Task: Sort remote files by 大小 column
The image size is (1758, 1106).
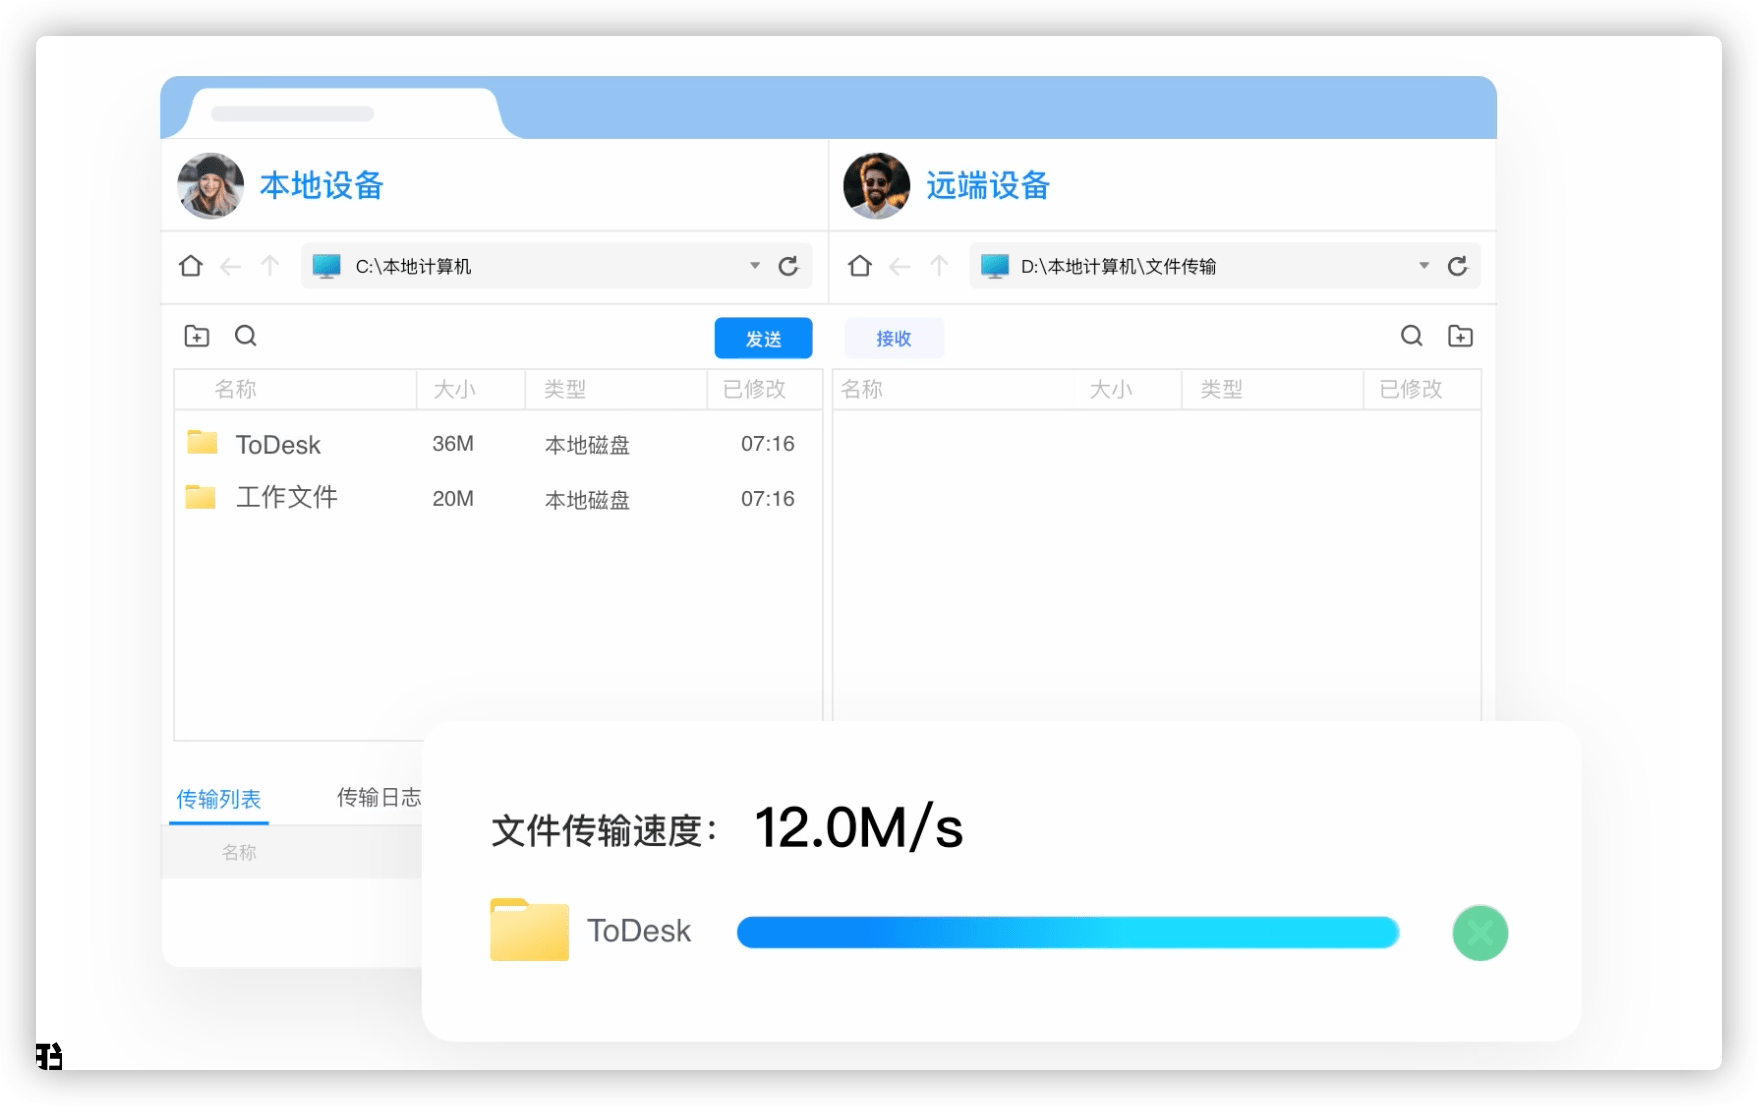Action: (x=1111, y=390)
